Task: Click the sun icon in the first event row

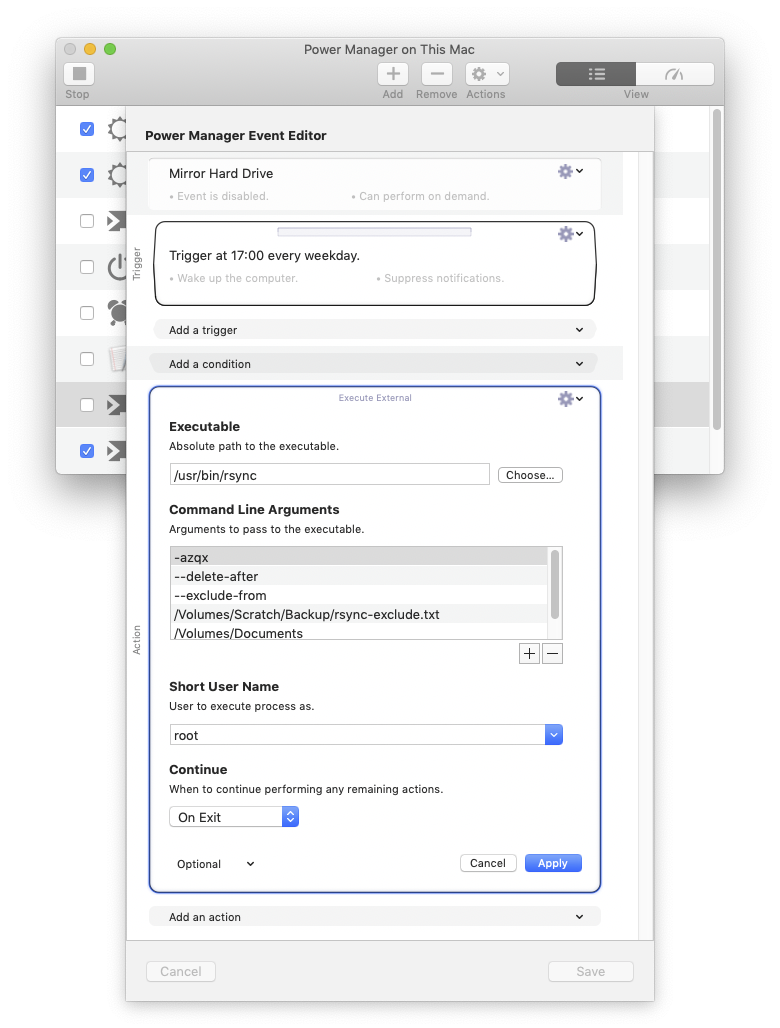Action: [117, 129]
